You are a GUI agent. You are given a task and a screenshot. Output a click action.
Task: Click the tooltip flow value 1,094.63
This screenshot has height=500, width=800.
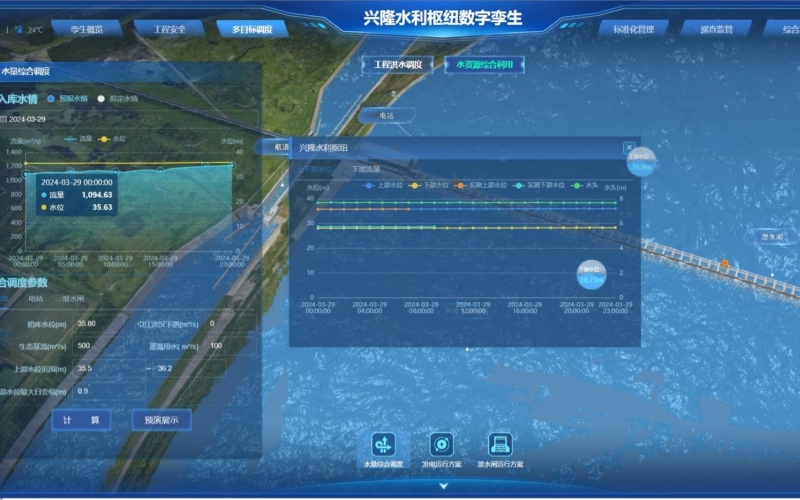point(96,194)
